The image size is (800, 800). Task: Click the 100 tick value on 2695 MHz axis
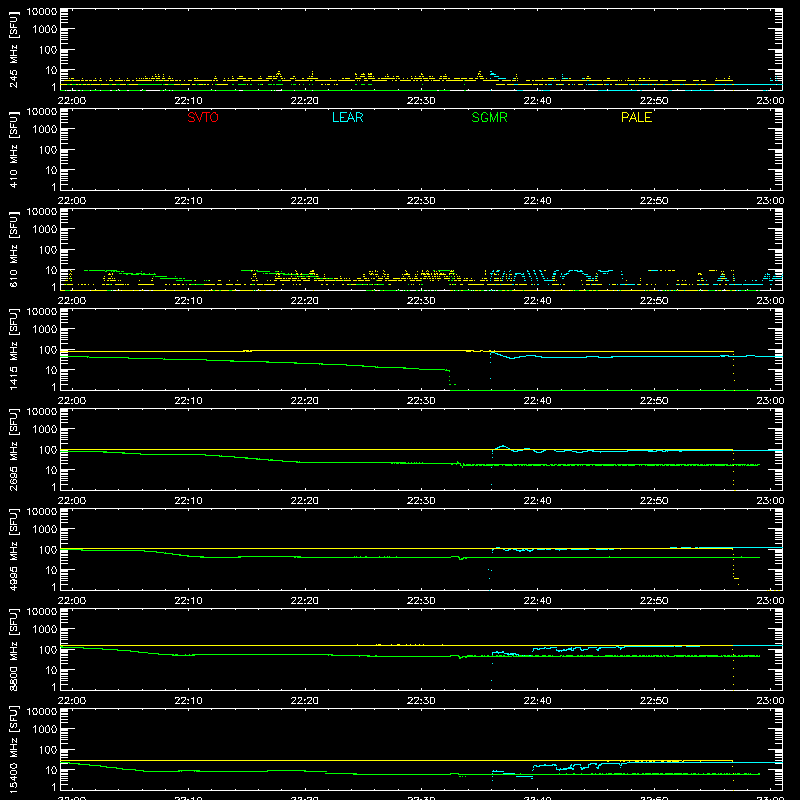click(48, 450)
